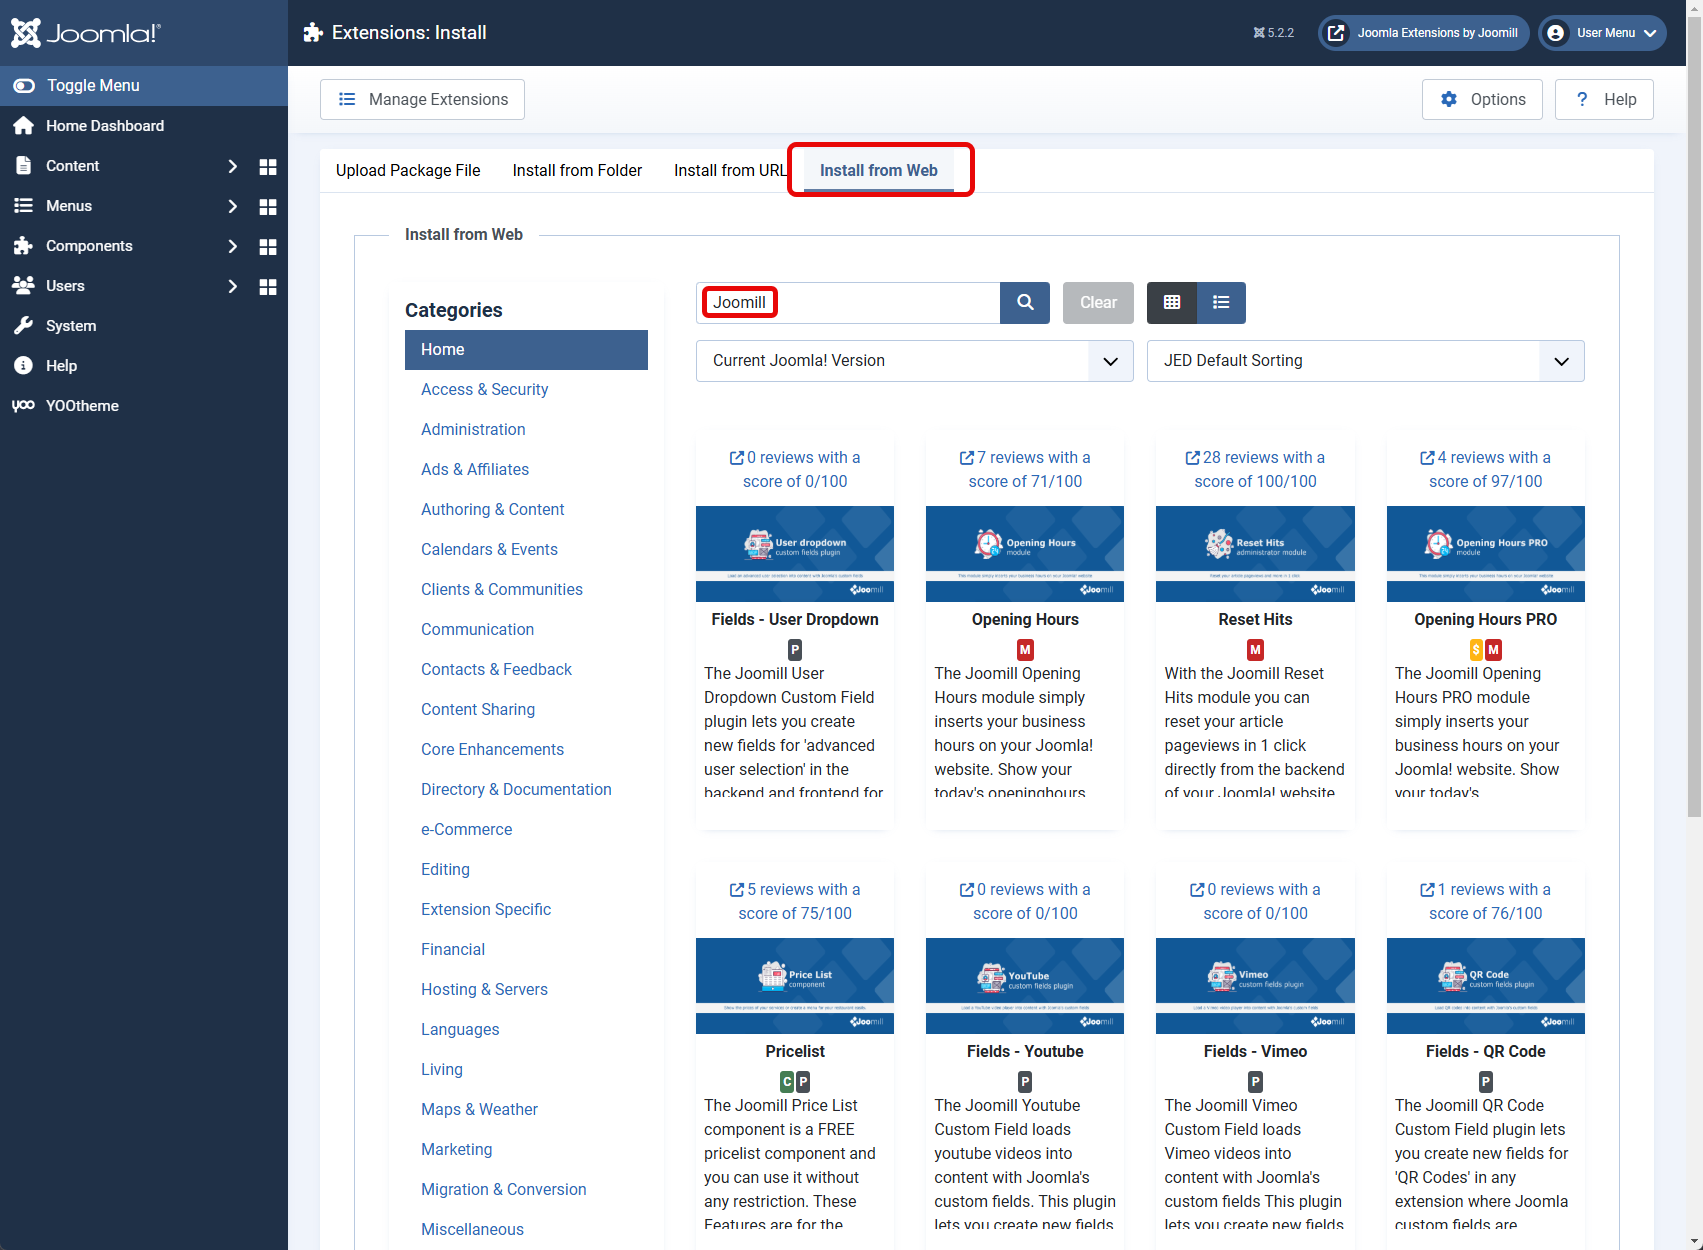Select the Install from Folder tab
Image resolution: width=1703 pixels, height=1250 pixels.
click(x=577, y=171)
